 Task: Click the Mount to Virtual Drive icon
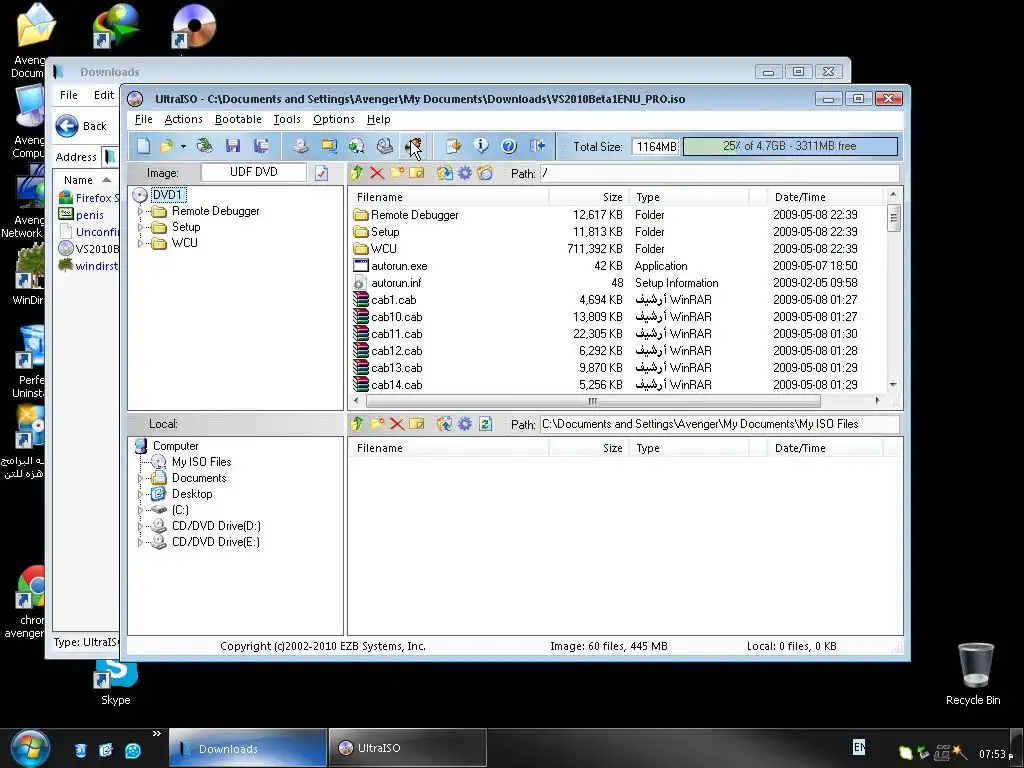(385, 146)
